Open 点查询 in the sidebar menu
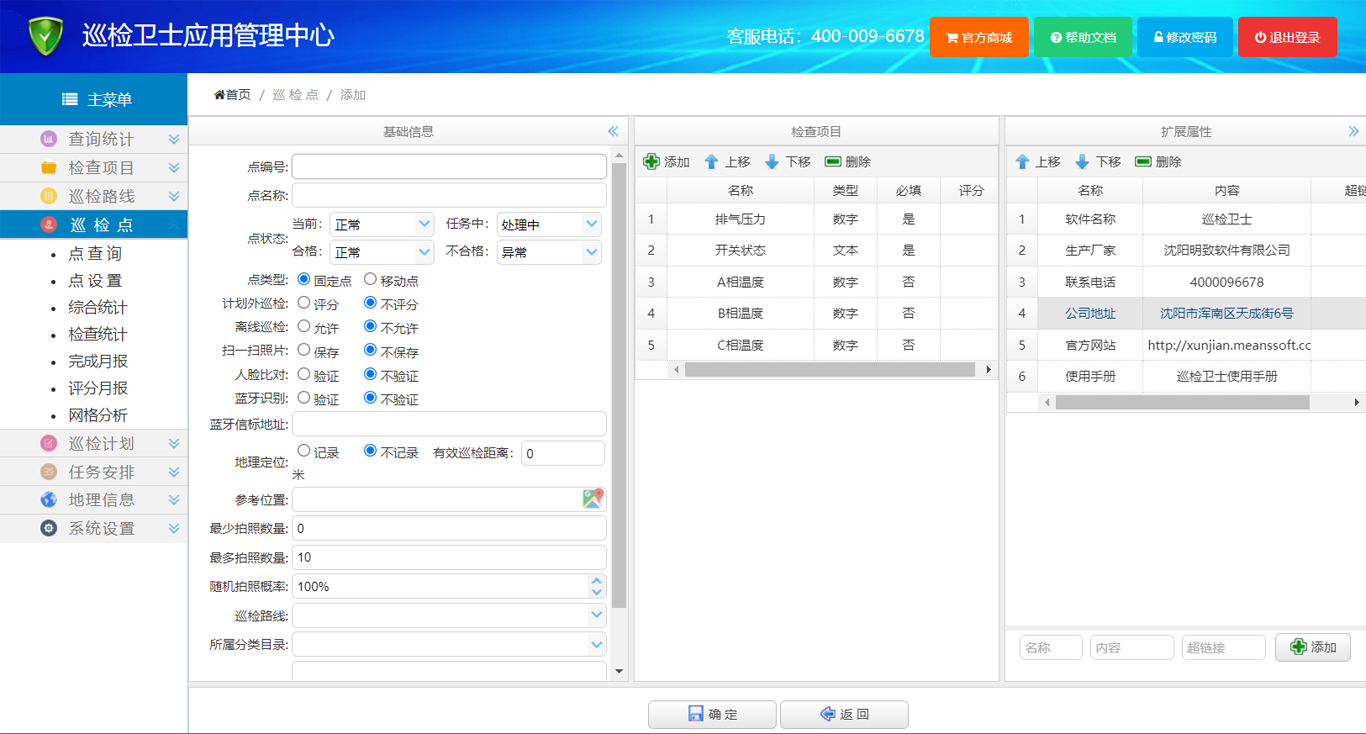1366x734 pixels. (x=95, y=254)
